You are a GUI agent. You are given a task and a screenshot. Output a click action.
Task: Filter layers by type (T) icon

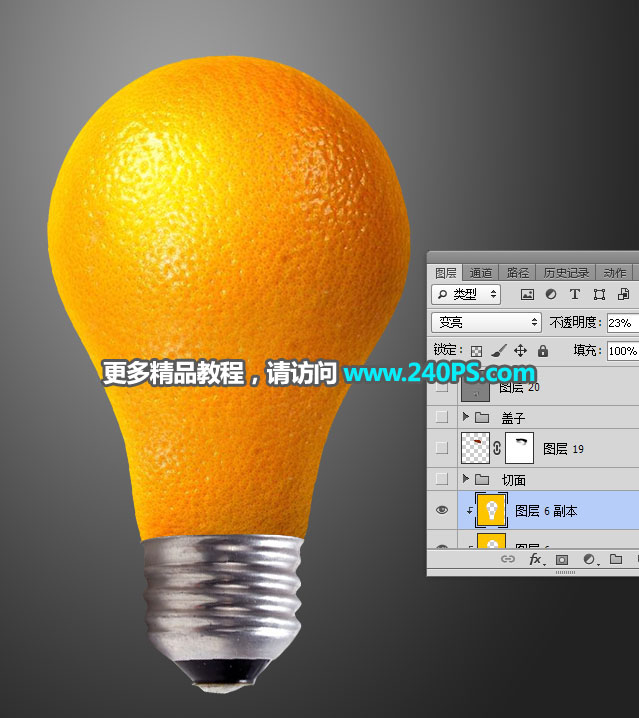pos(575,294)
